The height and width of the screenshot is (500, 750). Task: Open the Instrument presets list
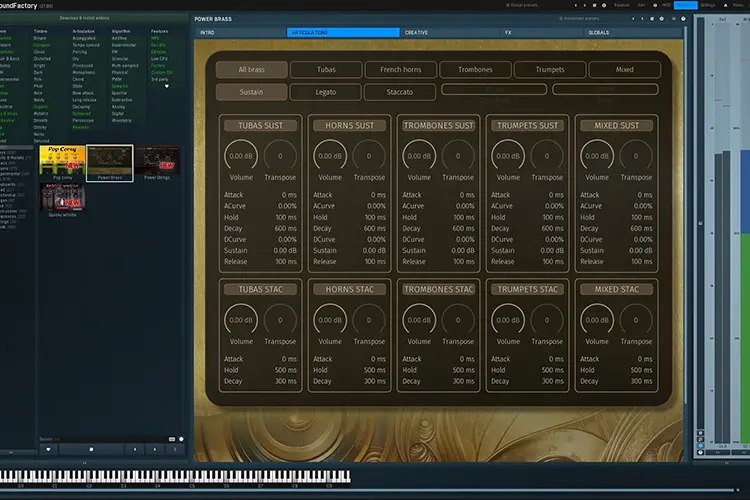[579, 19]
